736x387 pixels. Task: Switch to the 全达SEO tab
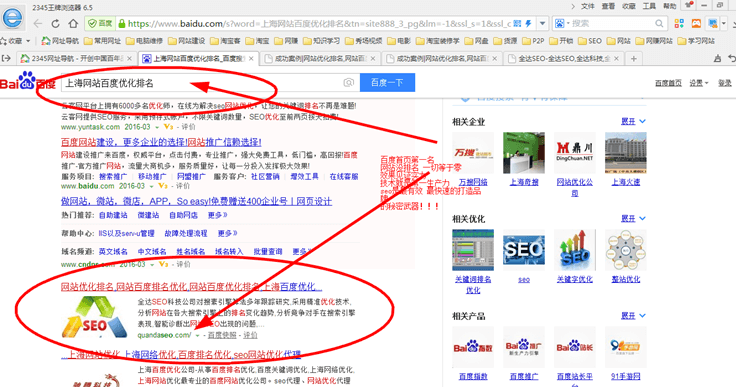pos(564,59)
